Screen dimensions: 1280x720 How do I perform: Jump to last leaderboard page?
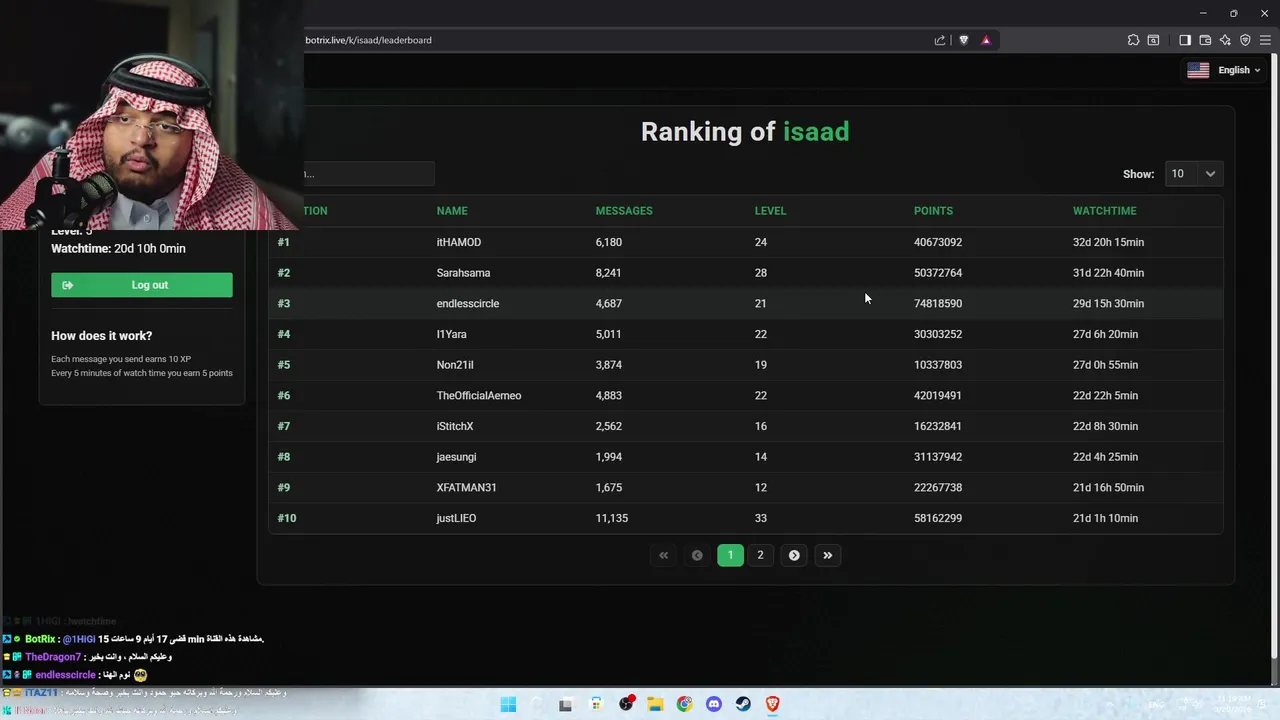point(828,555)
